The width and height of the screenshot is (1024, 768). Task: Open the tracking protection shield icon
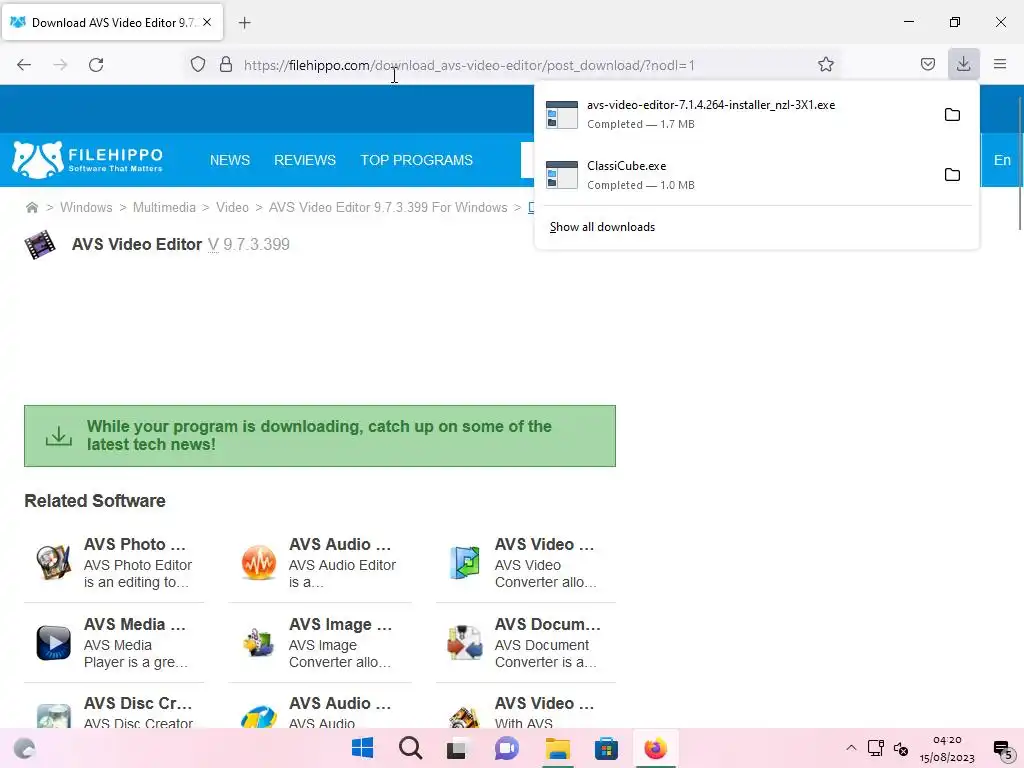tap(198, 65)
